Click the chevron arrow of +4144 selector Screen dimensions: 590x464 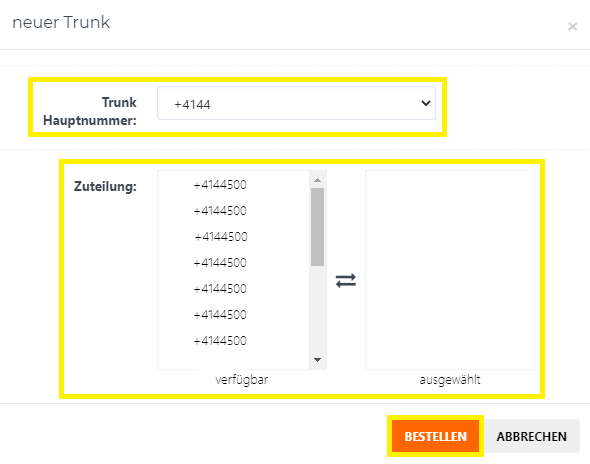click(426, 103)
